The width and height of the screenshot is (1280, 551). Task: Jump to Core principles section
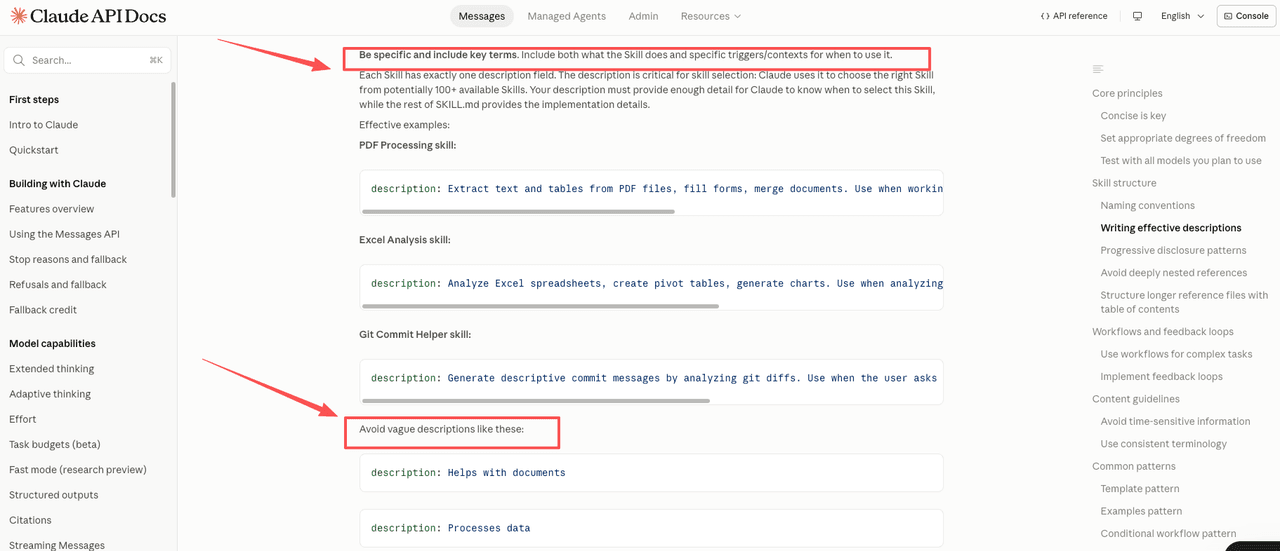click(x=1127, y=93)
